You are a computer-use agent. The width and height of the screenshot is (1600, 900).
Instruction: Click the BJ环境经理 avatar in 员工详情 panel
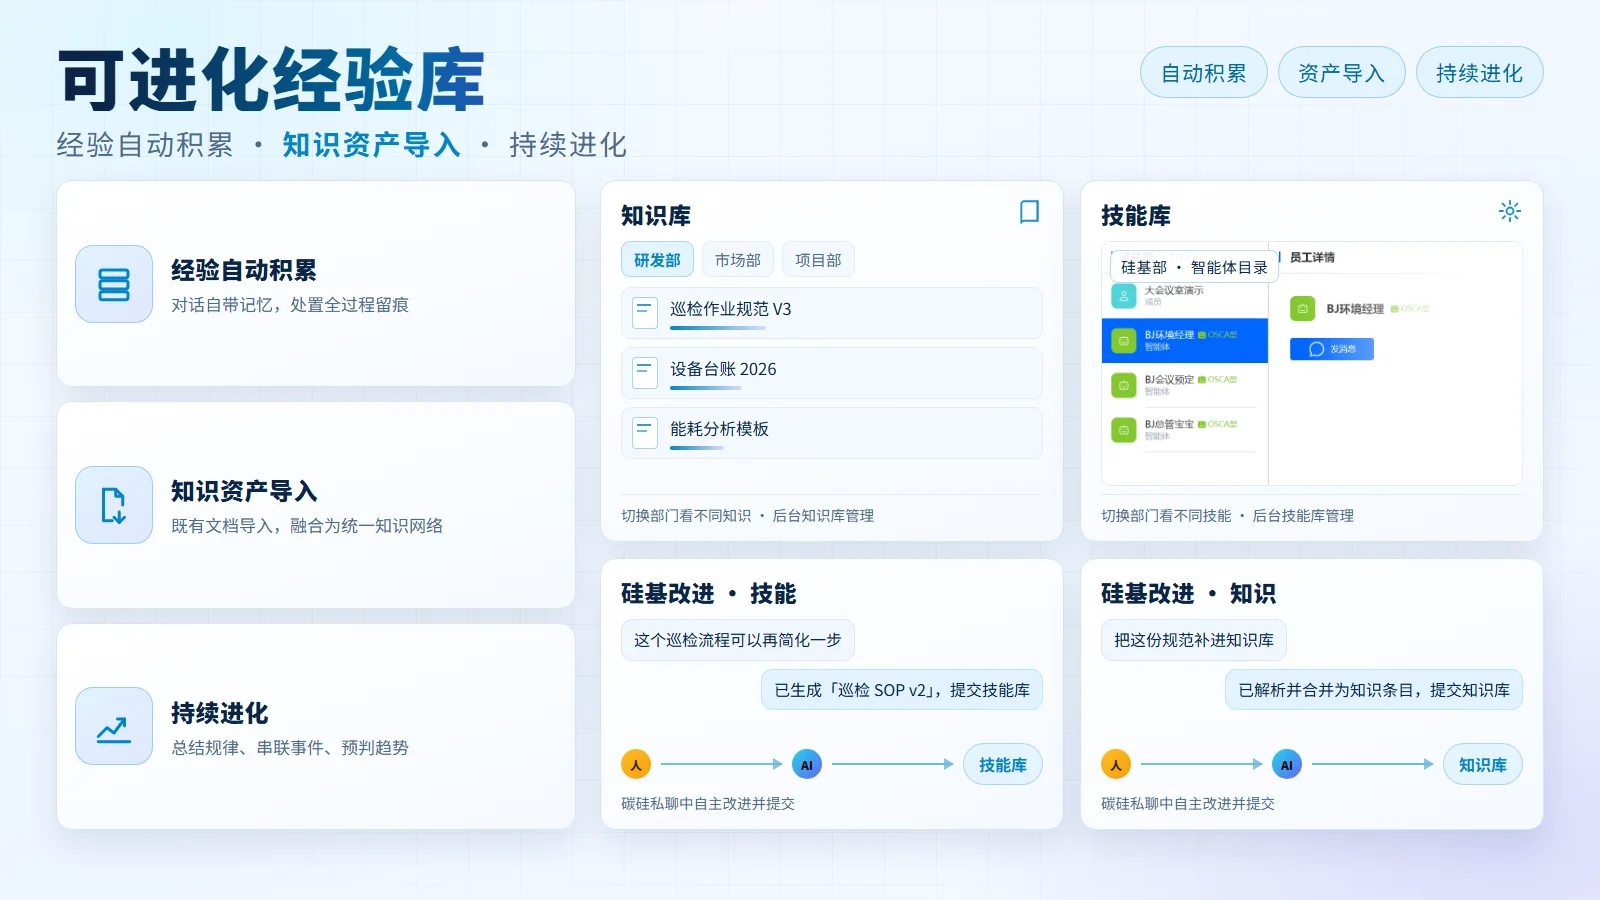click(1302, 309)
